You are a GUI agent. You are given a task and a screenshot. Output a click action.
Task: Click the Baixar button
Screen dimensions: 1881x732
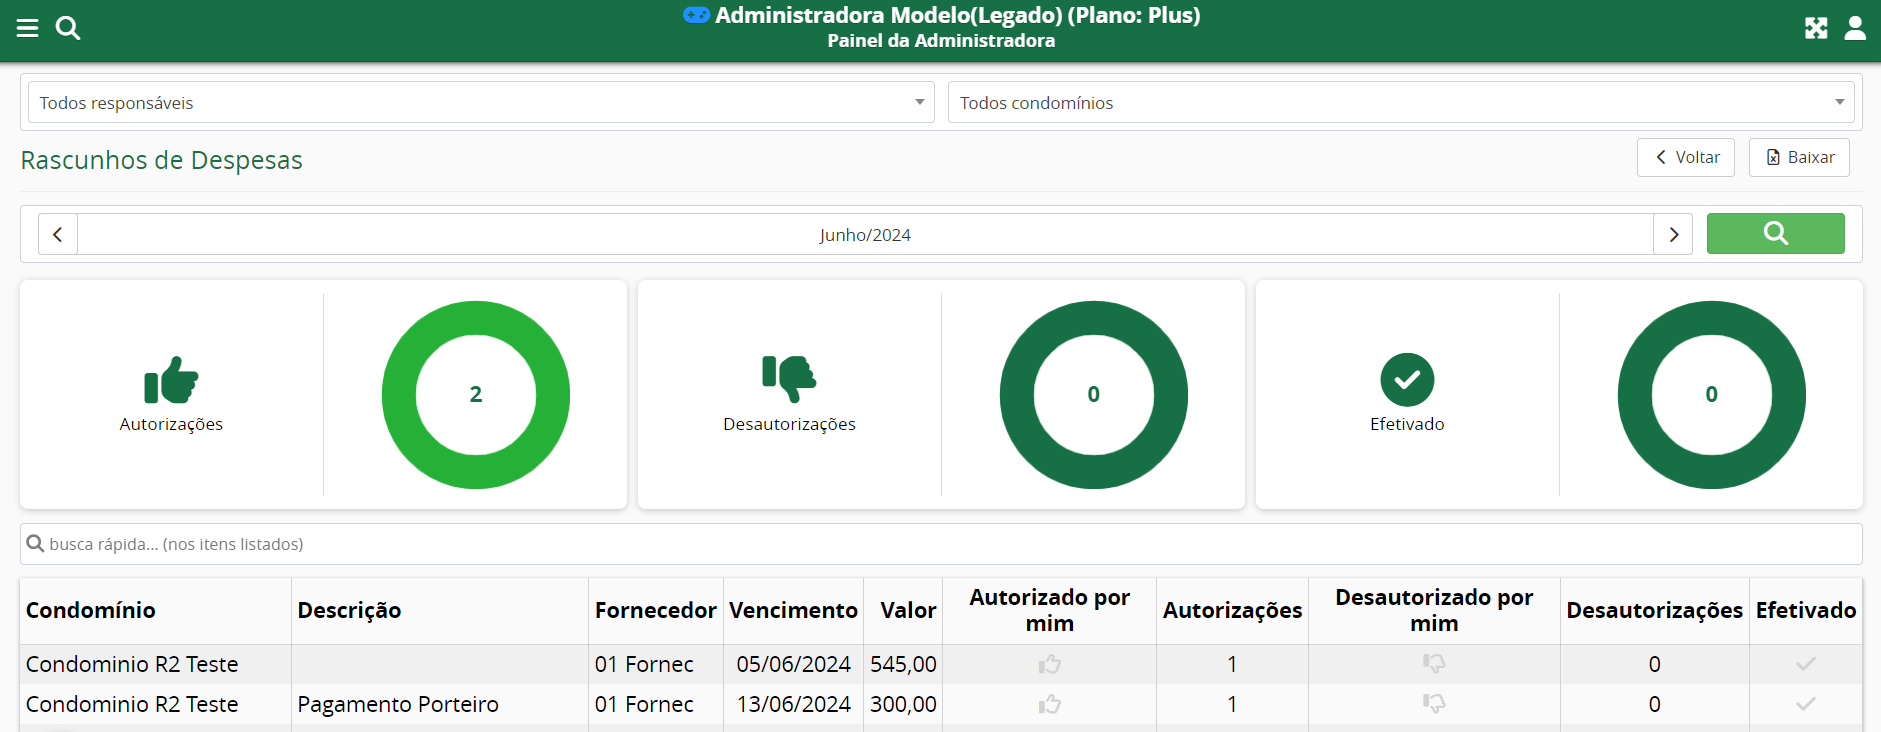1799,157
